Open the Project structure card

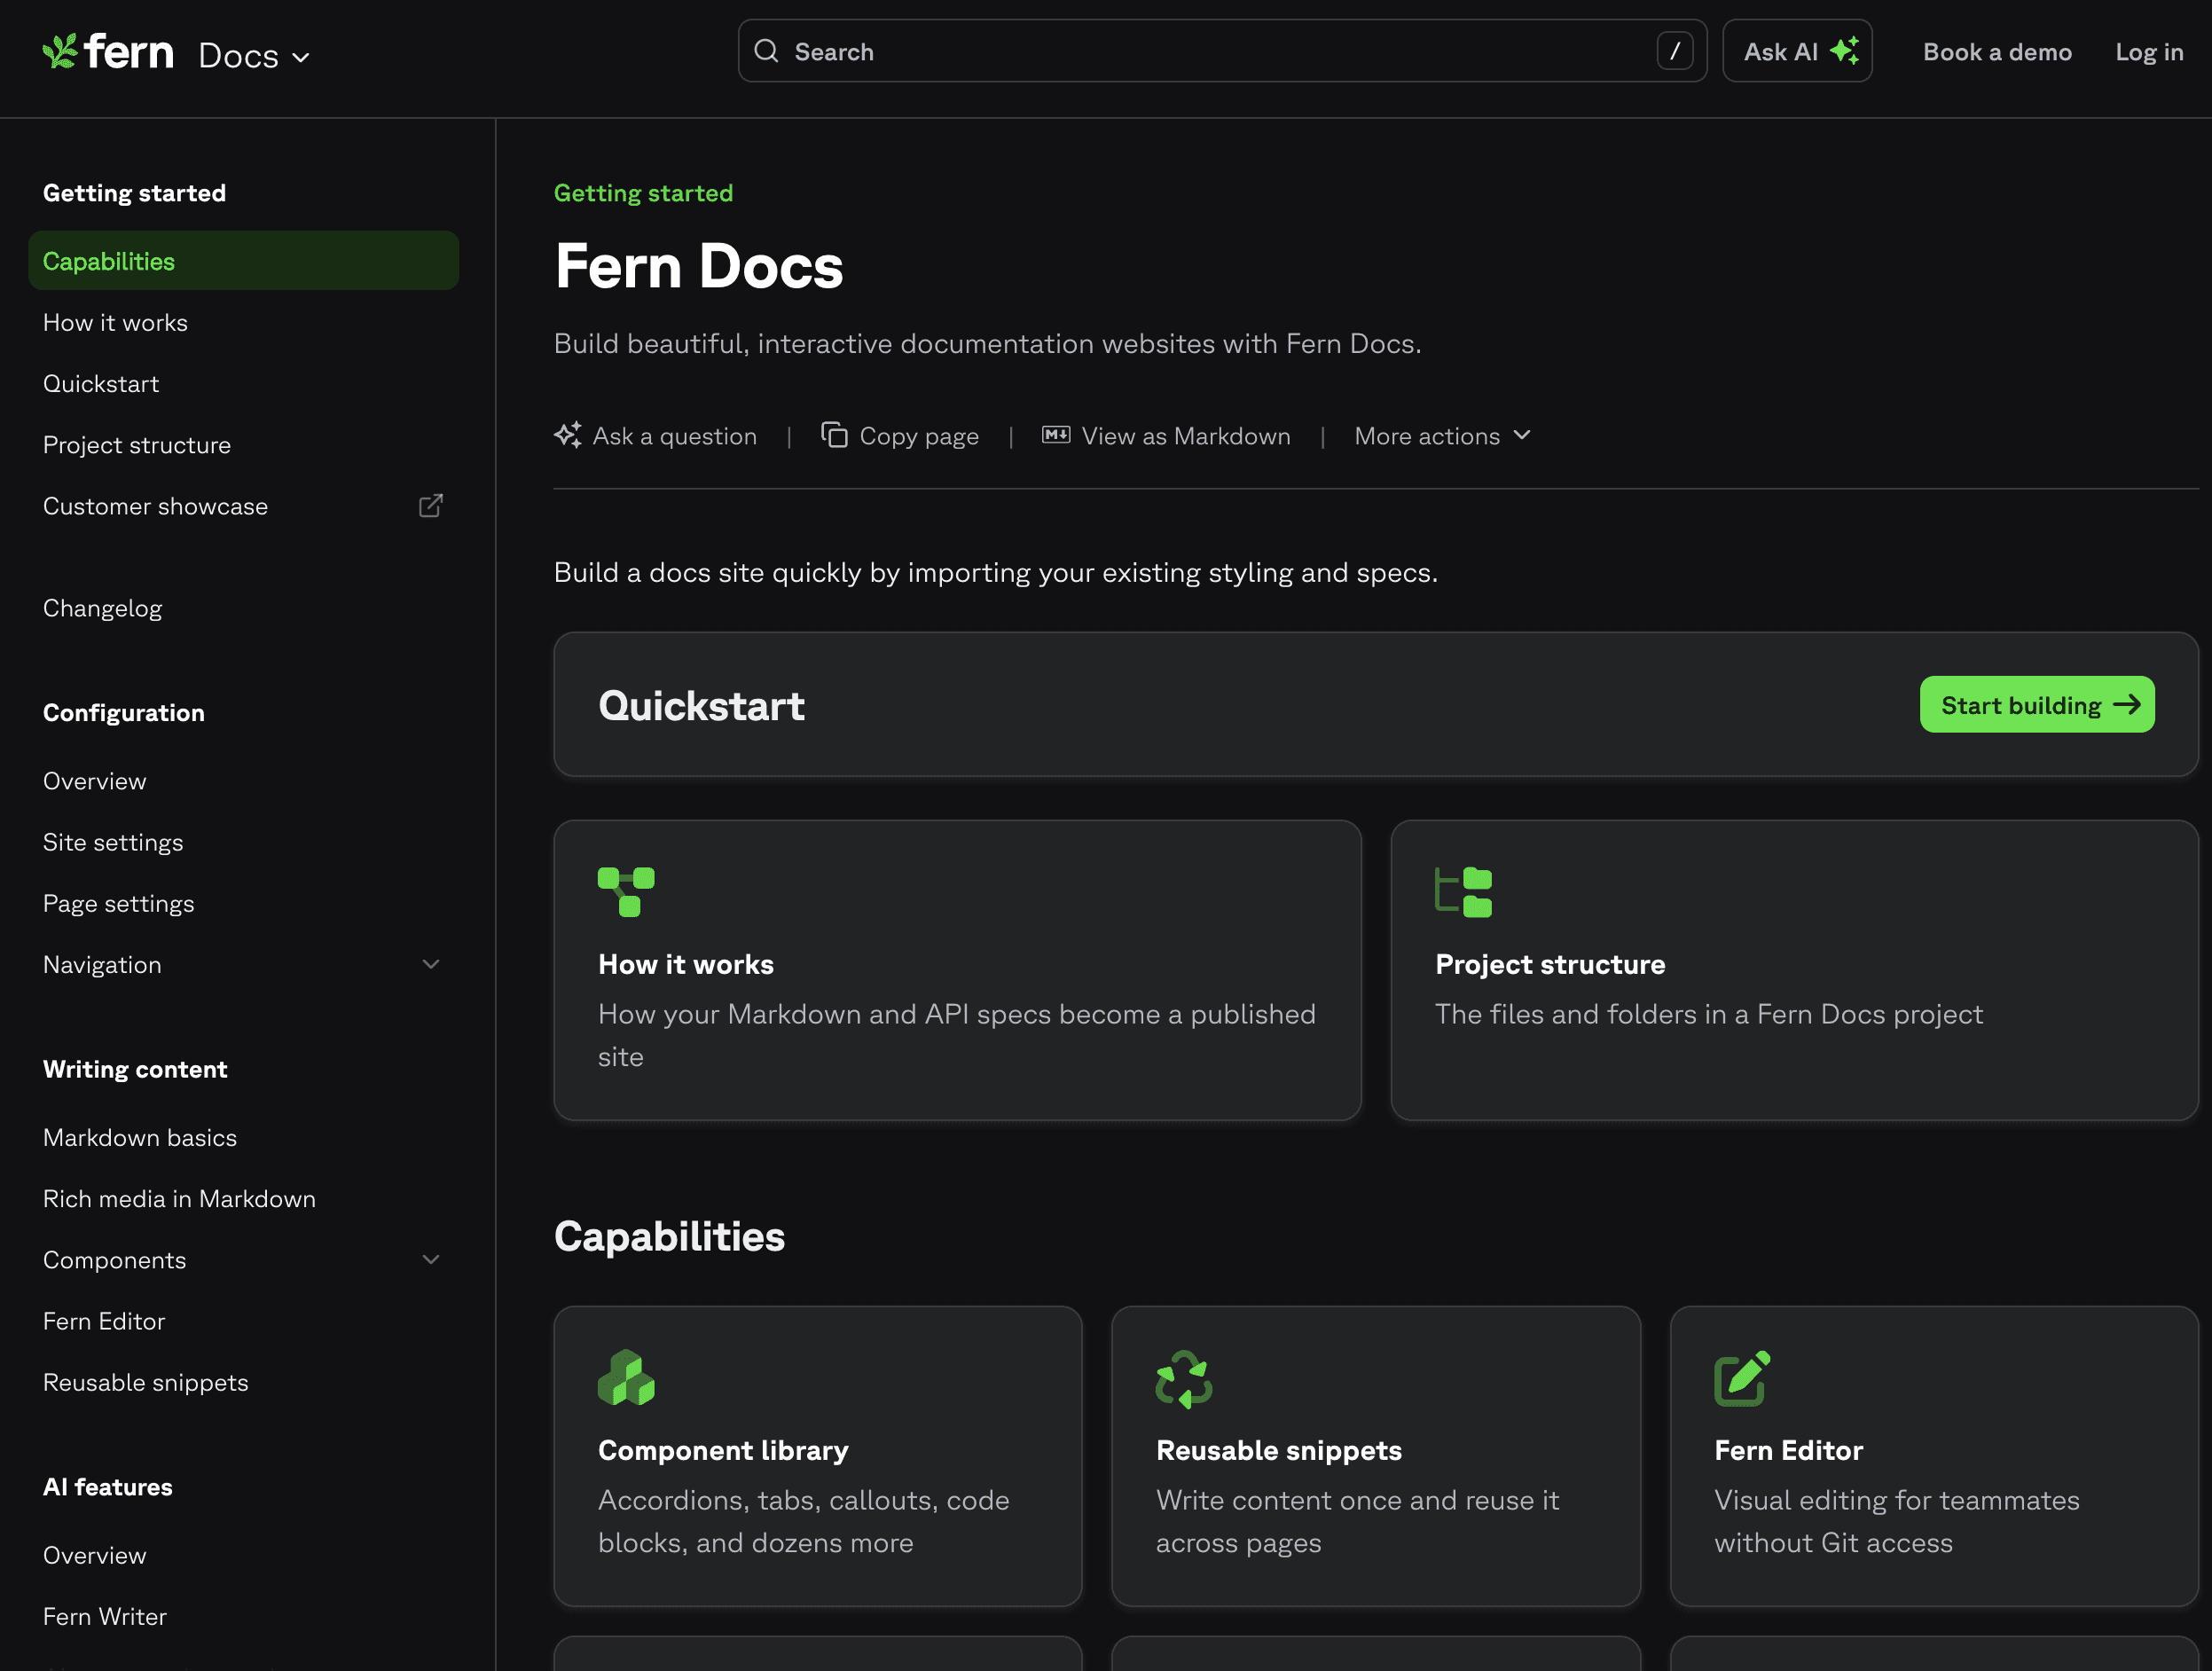click(x=1794, y=970)
